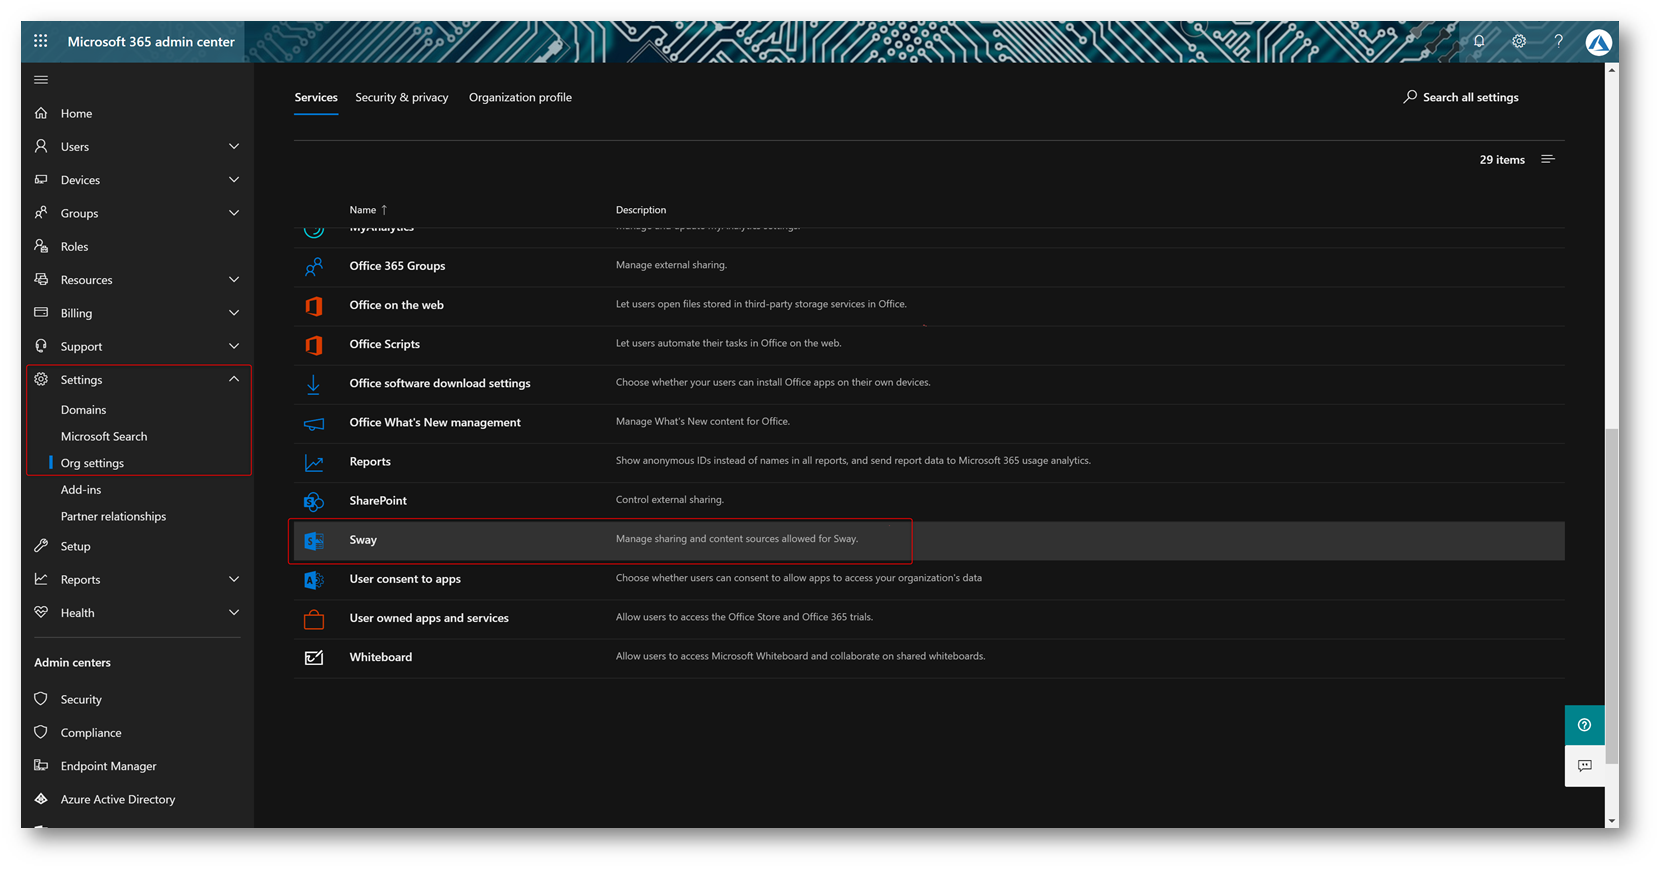Viewport: 1661px width, 870px height.
Task: Switch to the Services tab
Action: 316,97
